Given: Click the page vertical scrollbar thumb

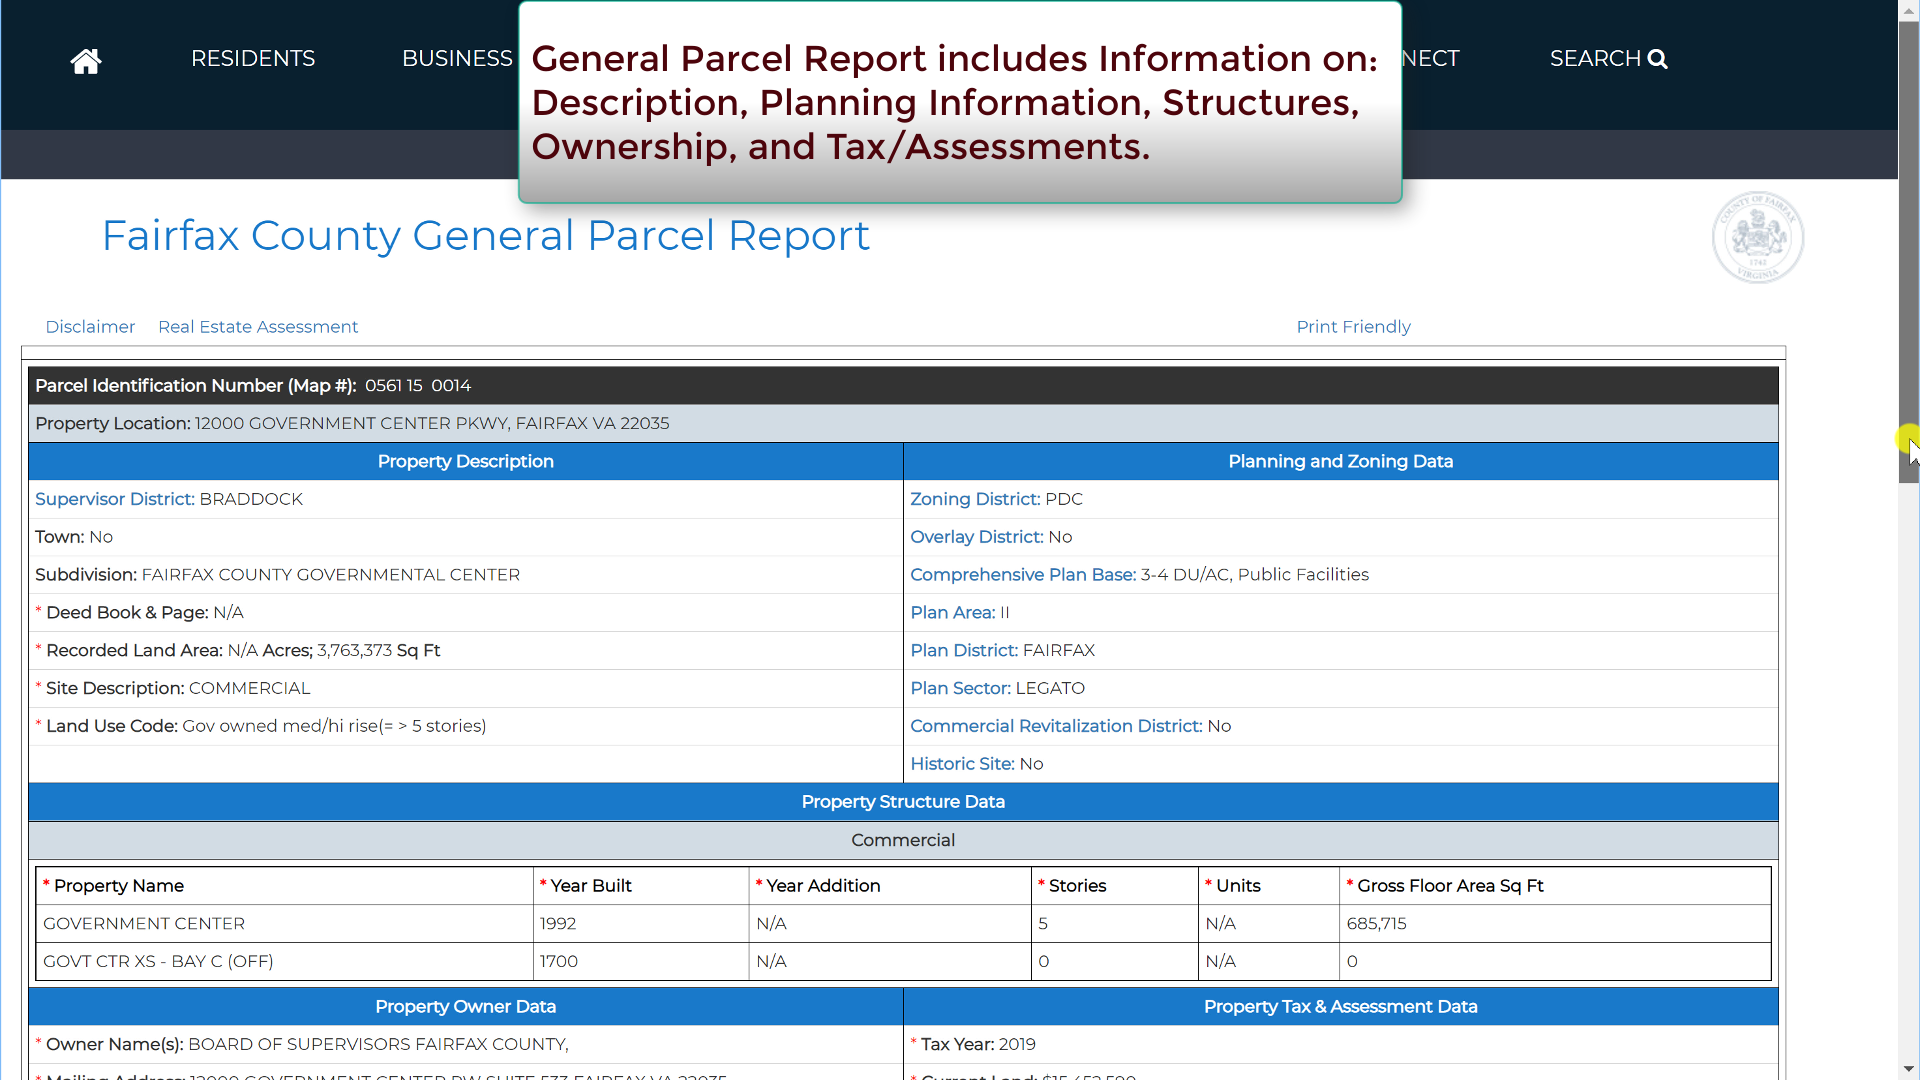Looking at the screenshot, I should [x=1908, y=250].
